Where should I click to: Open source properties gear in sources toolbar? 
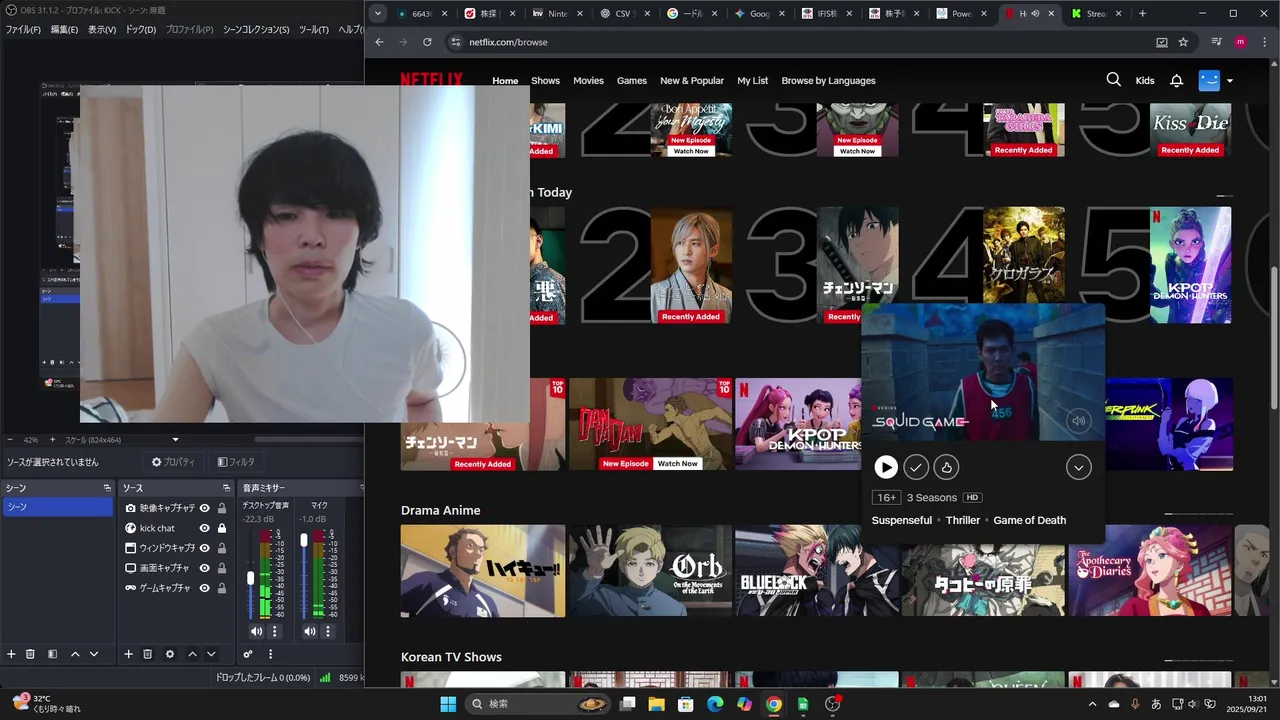(x=169, y=654)
